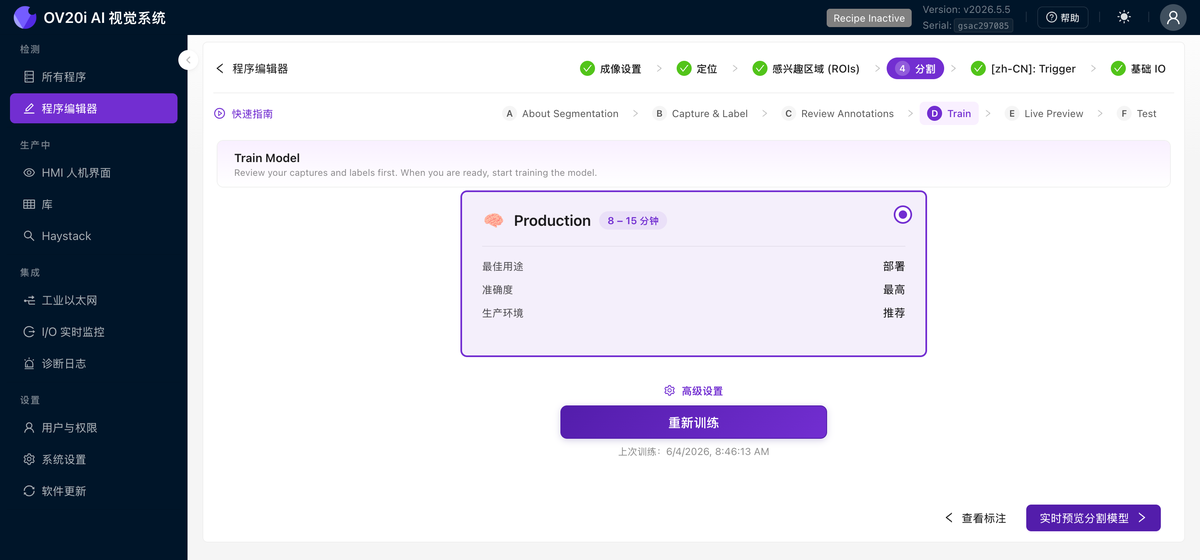1200x560 pixels.
Task: Click the Recipe Inactive status badge
Action: (x=869, y=18)
